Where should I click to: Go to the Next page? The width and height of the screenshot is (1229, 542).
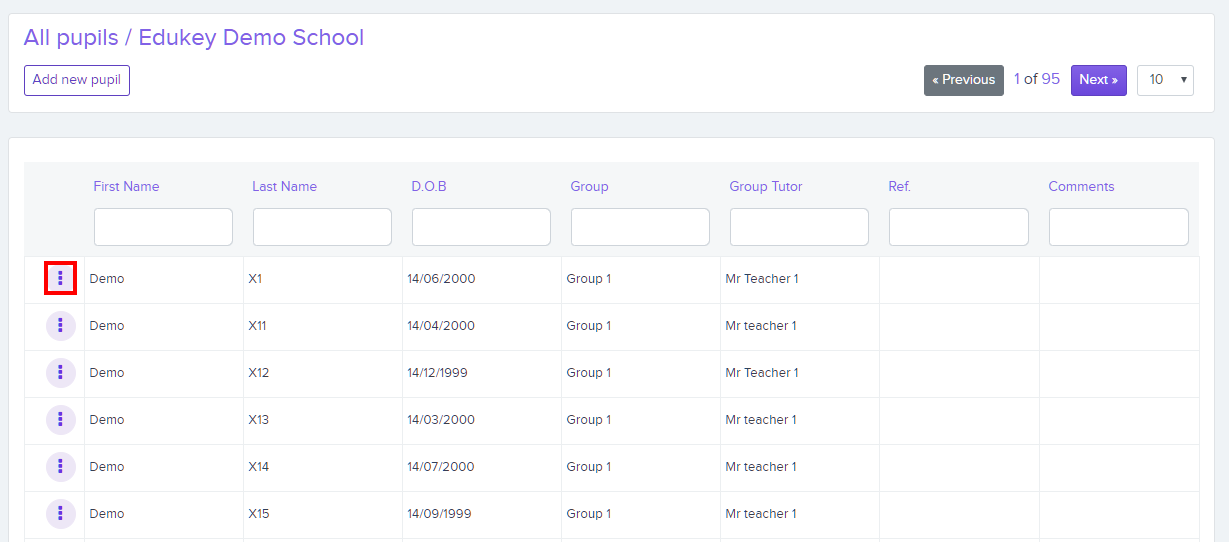(x=1099, y=80)
